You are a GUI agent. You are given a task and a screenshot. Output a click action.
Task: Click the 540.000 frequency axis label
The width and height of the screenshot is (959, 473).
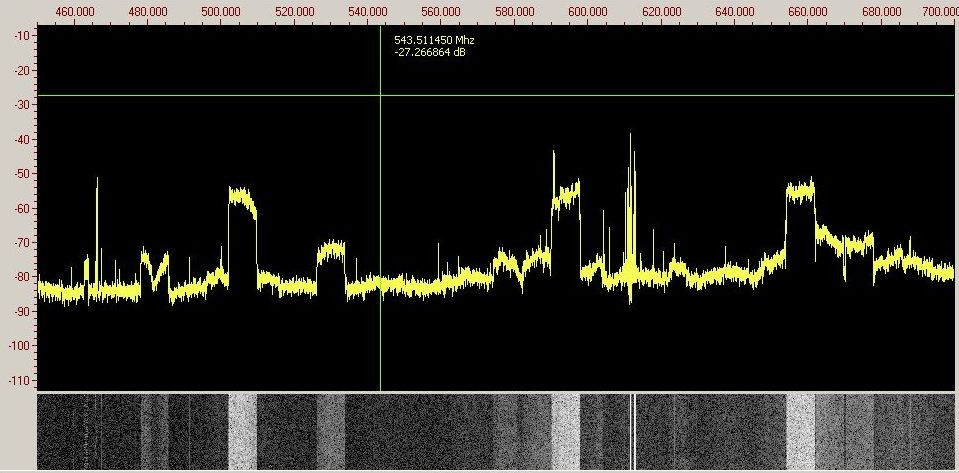click(368, 12)
